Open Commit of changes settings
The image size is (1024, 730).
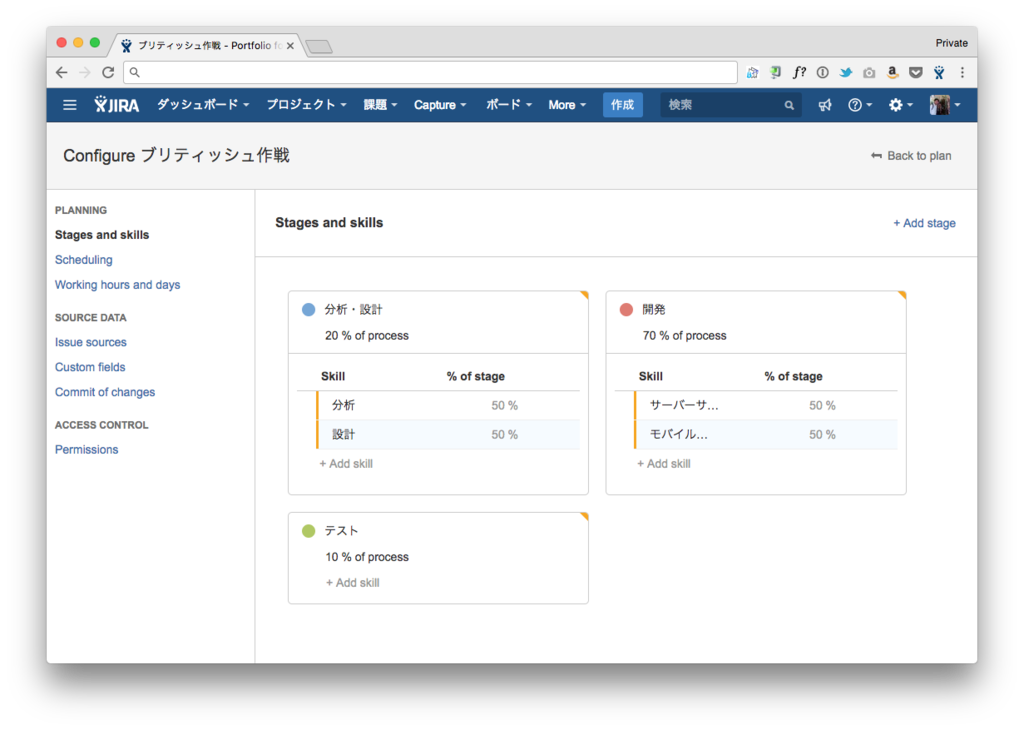105,392
